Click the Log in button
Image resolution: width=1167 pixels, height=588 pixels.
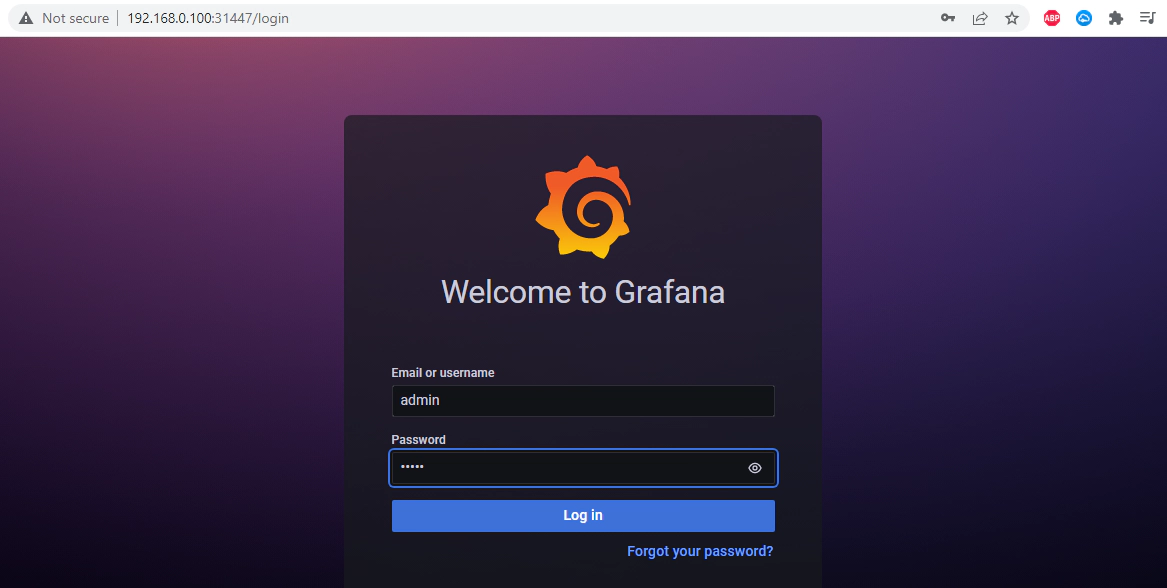583,516
